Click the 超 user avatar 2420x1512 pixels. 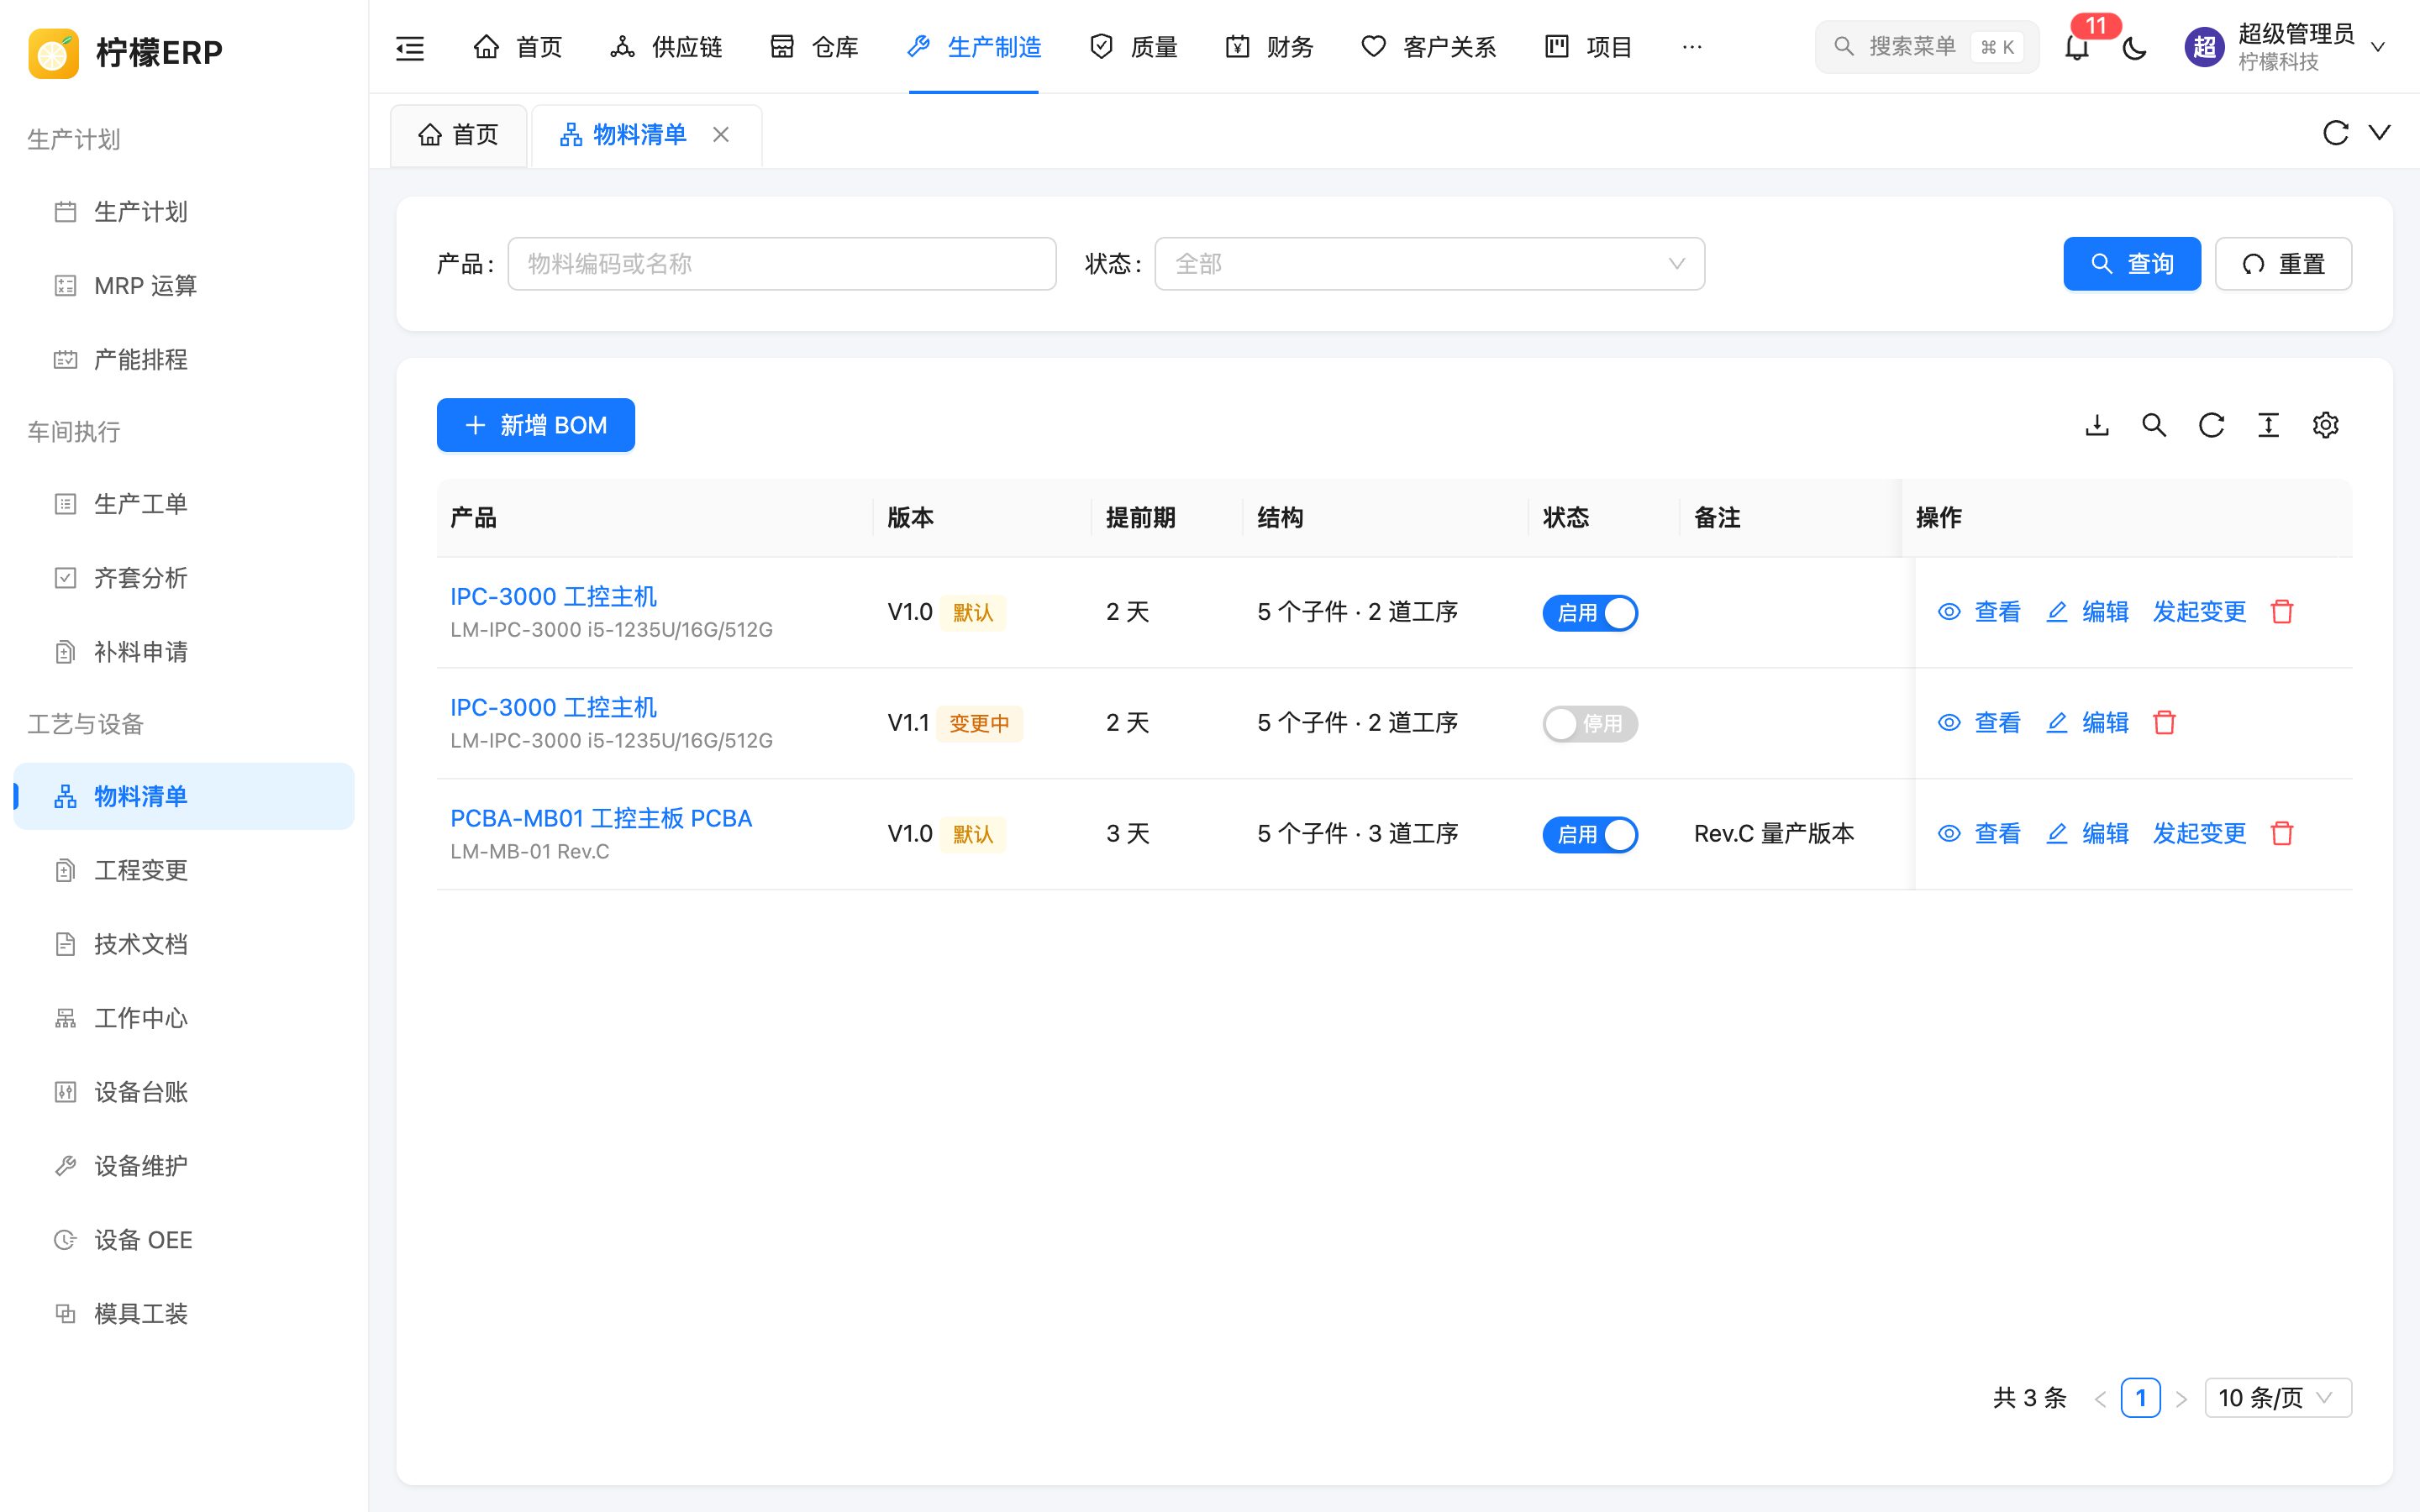tap(2204, 47)
